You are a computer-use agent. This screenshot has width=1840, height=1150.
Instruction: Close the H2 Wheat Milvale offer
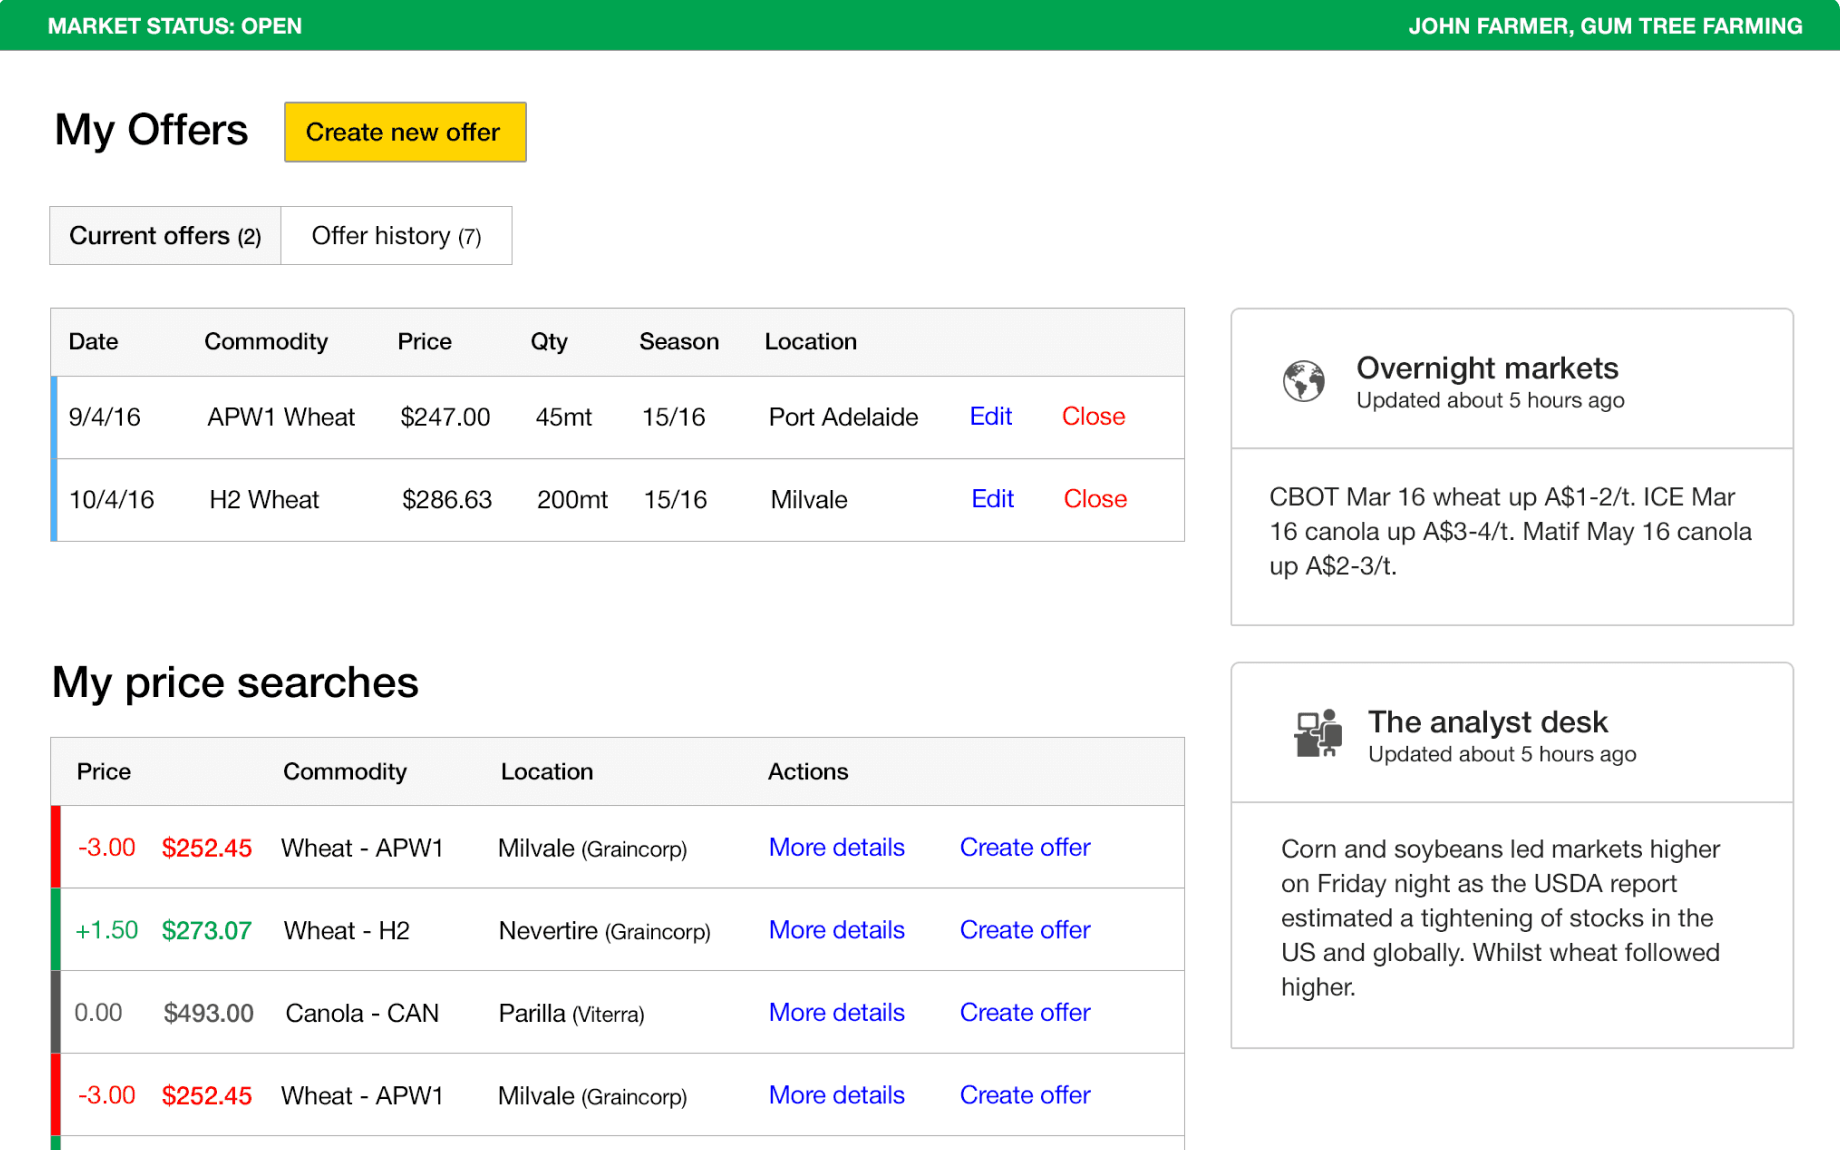point(1095,499)
